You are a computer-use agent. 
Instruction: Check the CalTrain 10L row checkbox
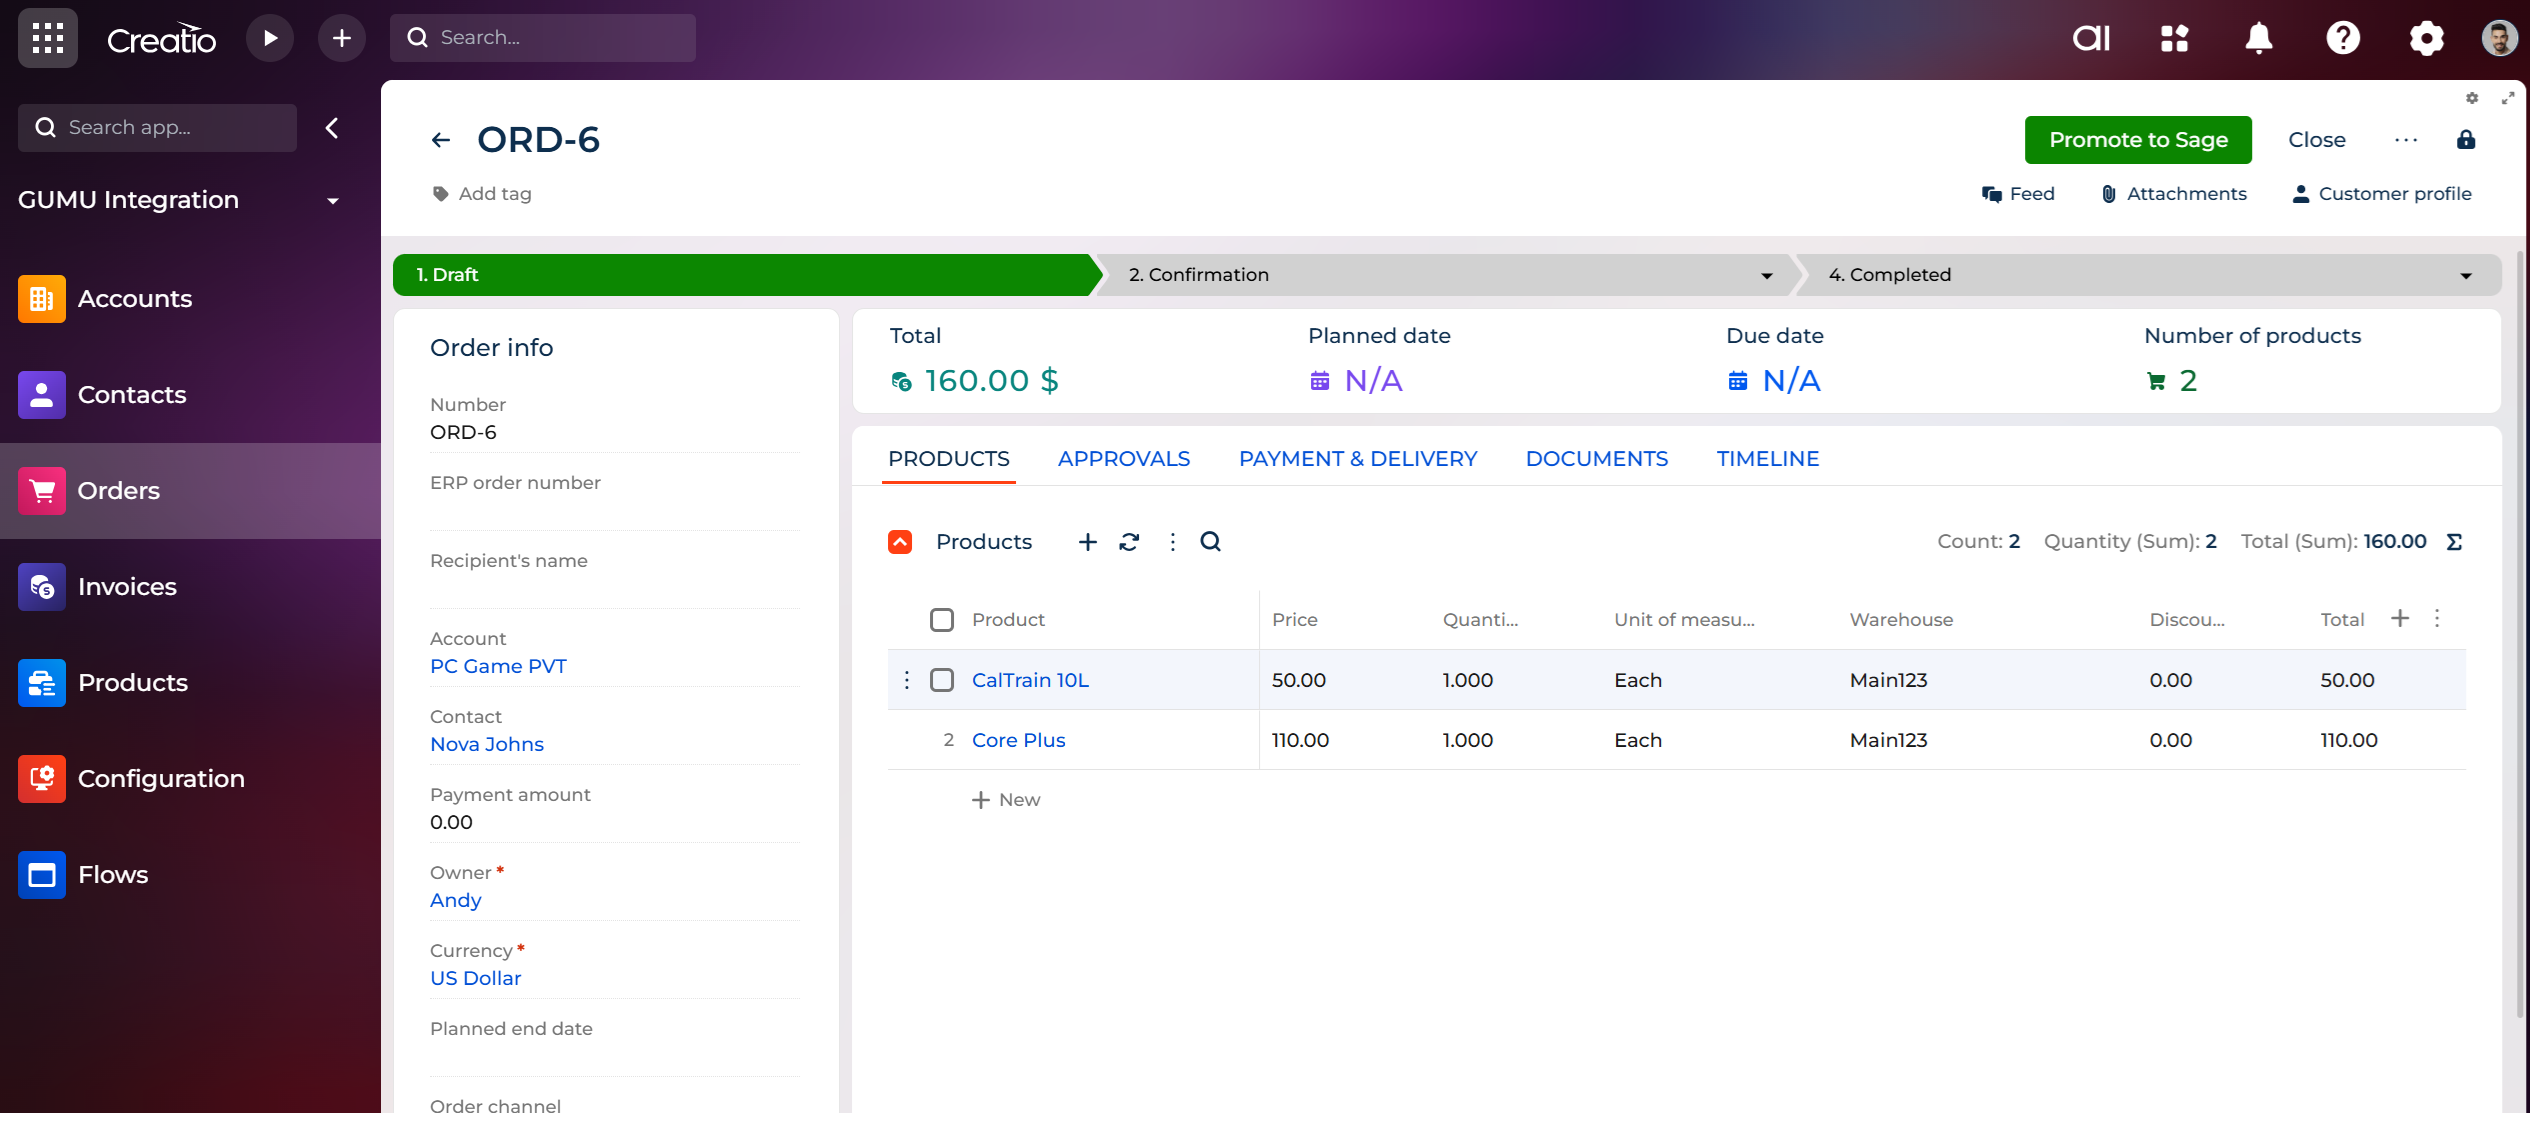point(941,680)
